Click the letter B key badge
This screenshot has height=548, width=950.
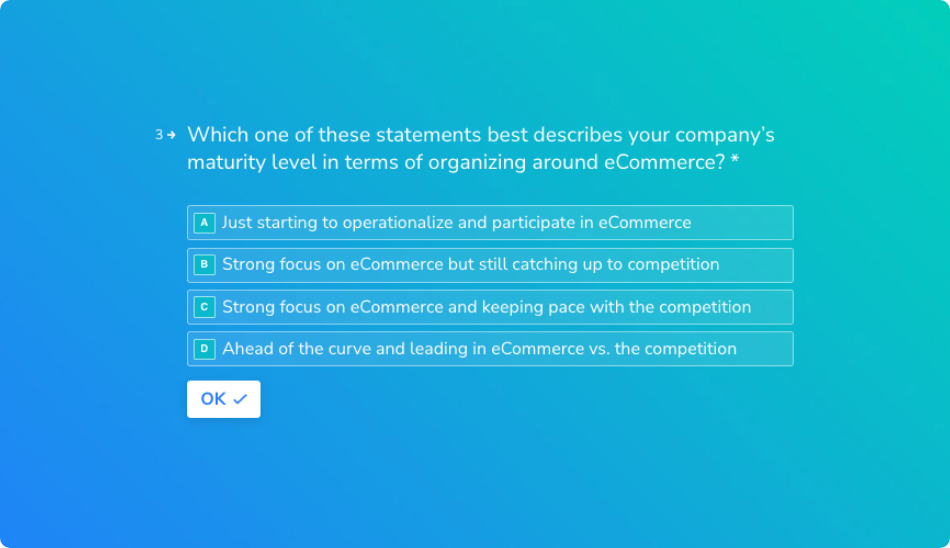pos(204,264)
